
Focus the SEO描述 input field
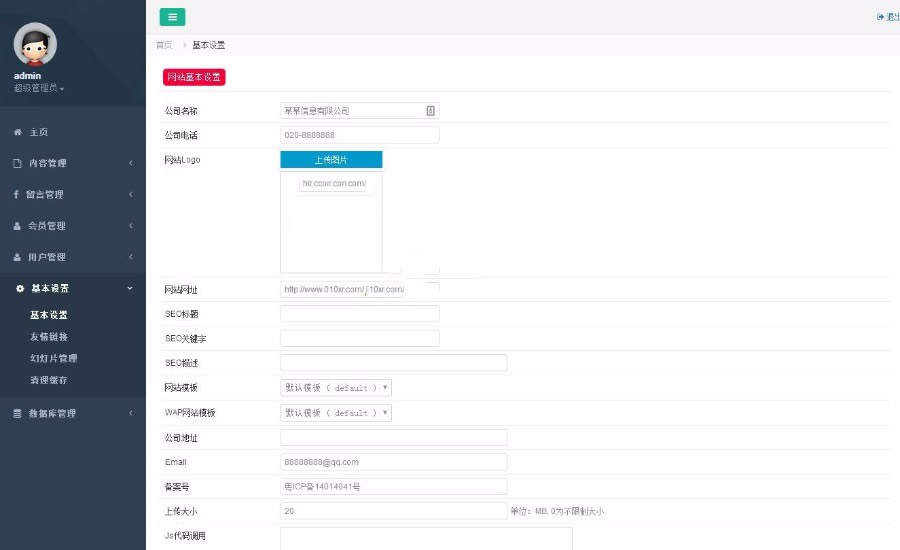click(394, 362)
